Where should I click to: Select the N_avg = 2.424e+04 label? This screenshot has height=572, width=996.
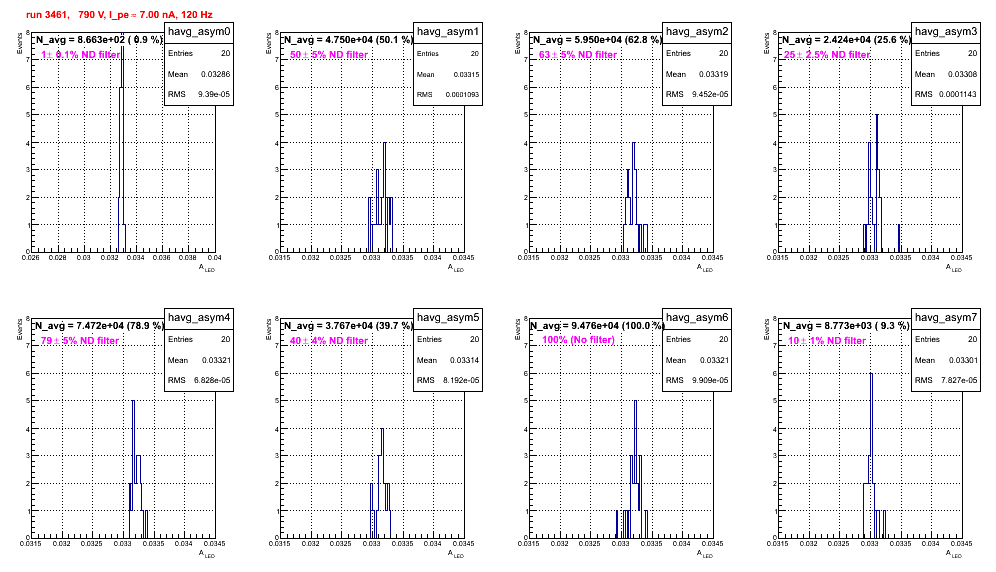pyautogui.click(x=846, y=39)
